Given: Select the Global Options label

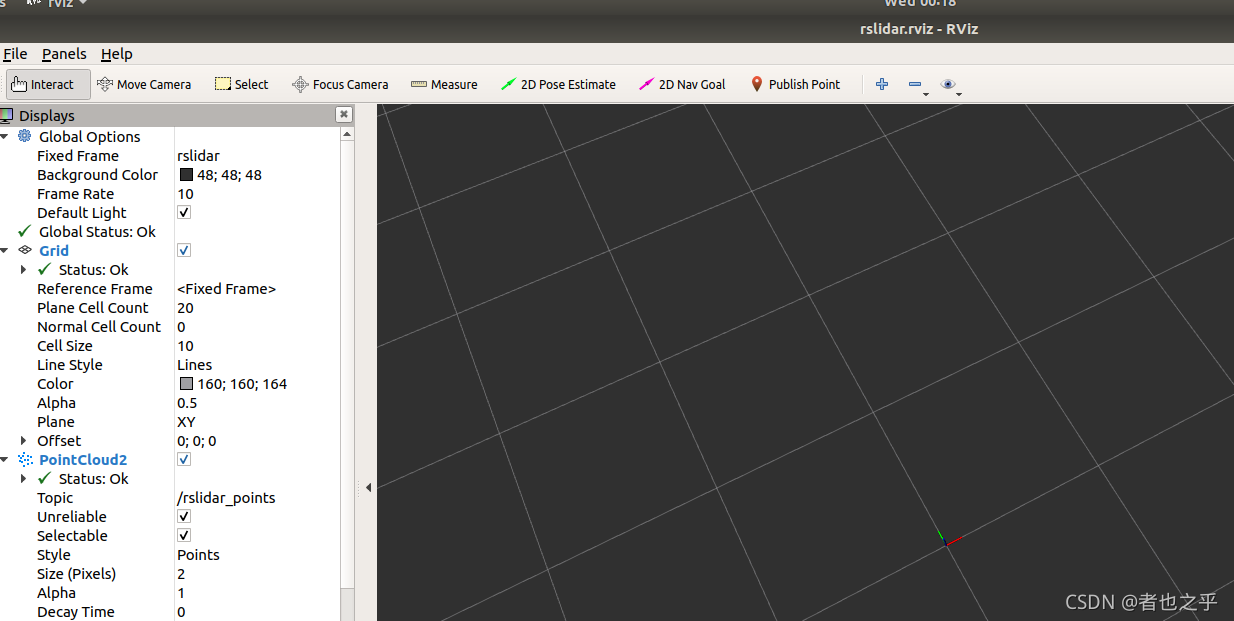Looking at the screenshot, I should coord(90,136).
